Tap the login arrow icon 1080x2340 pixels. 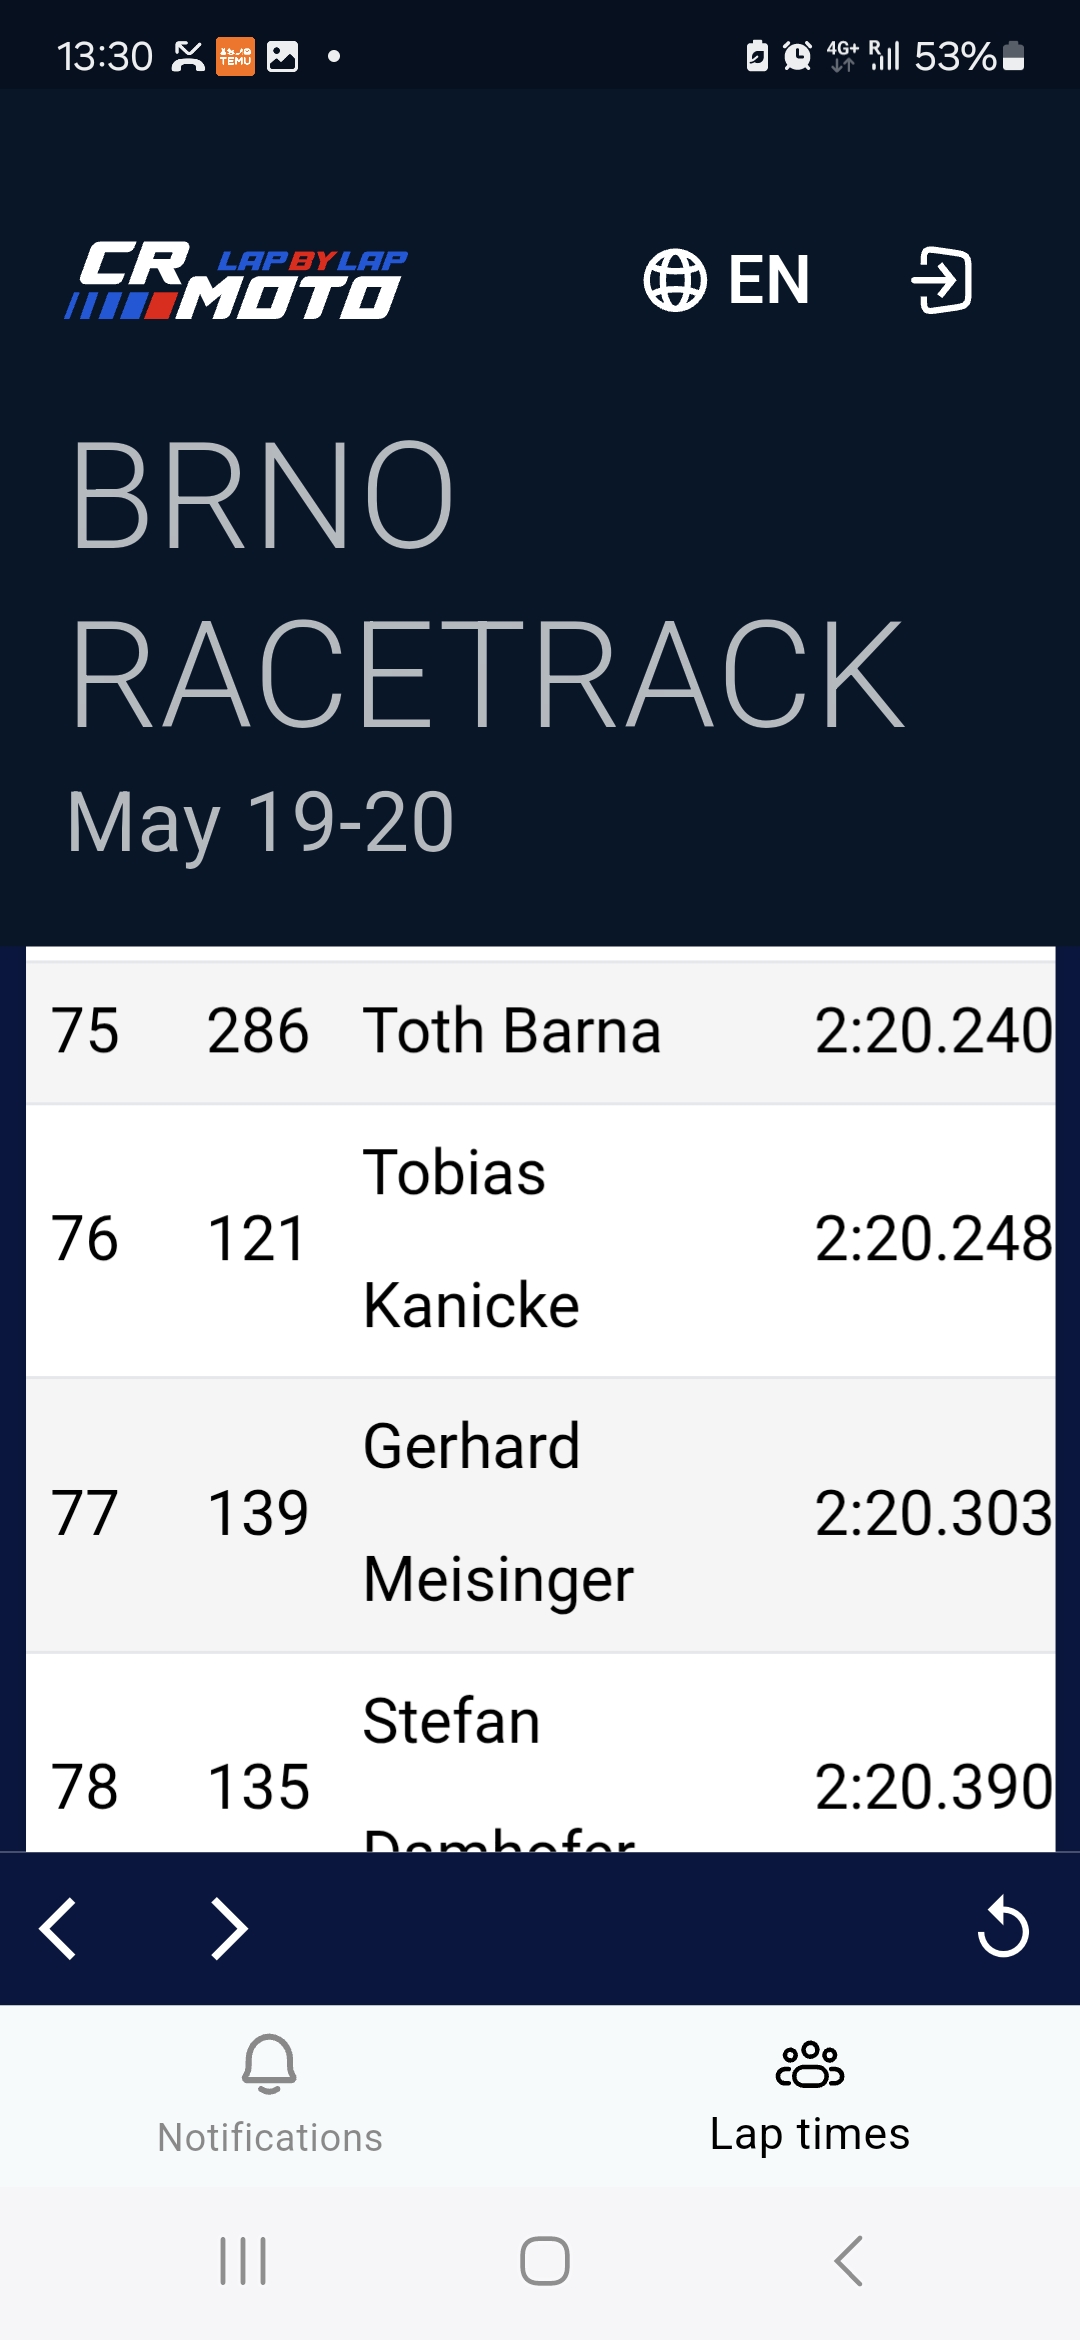pos(941,280)
